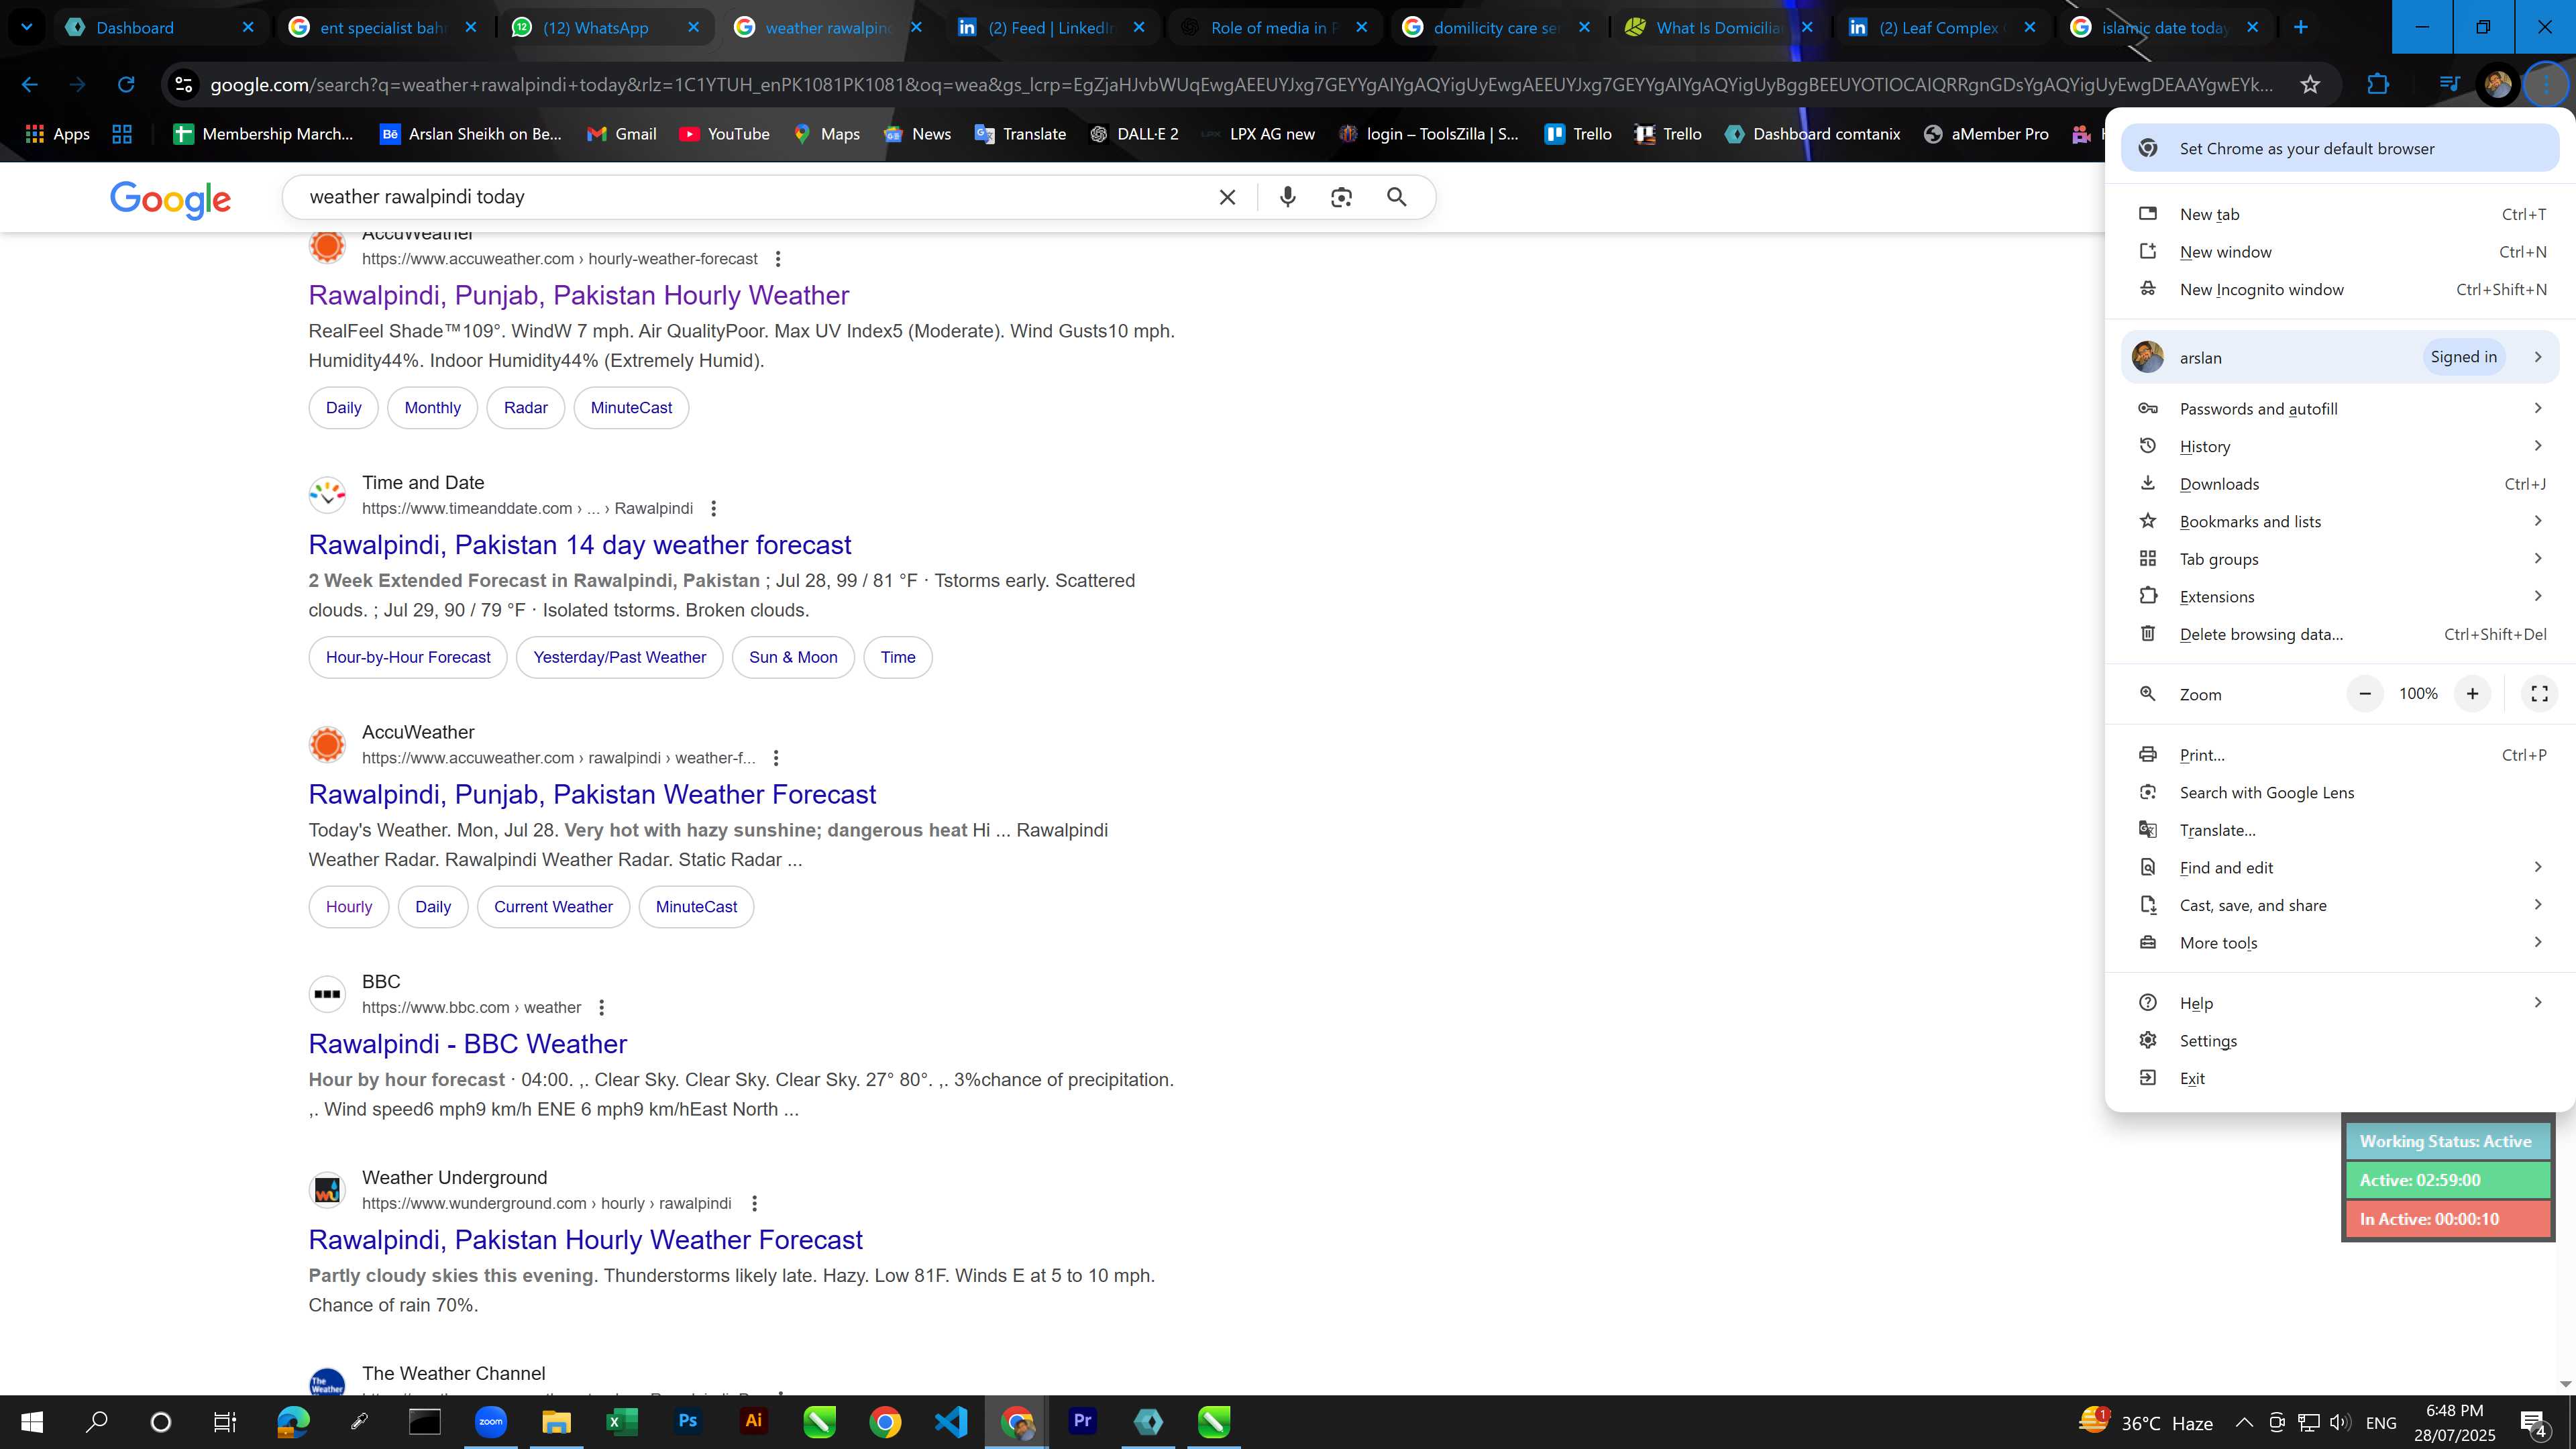Open three-dot options for Time and Date result
The width and height of the screenshot is (2576, 1449).
coord(713,509)
